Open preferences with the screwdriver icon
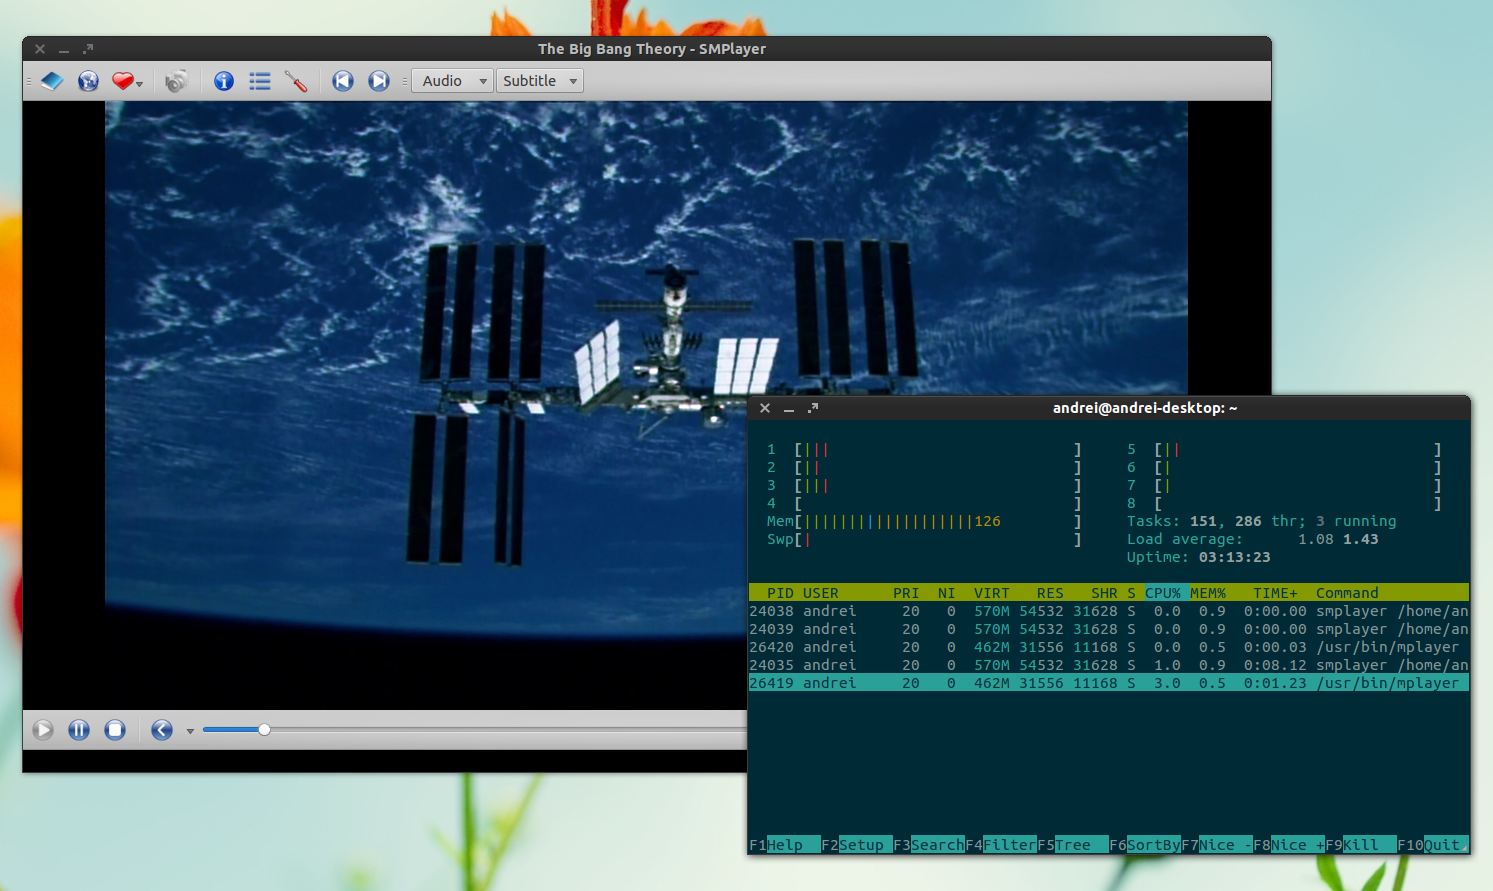 [x=296, y=81]
